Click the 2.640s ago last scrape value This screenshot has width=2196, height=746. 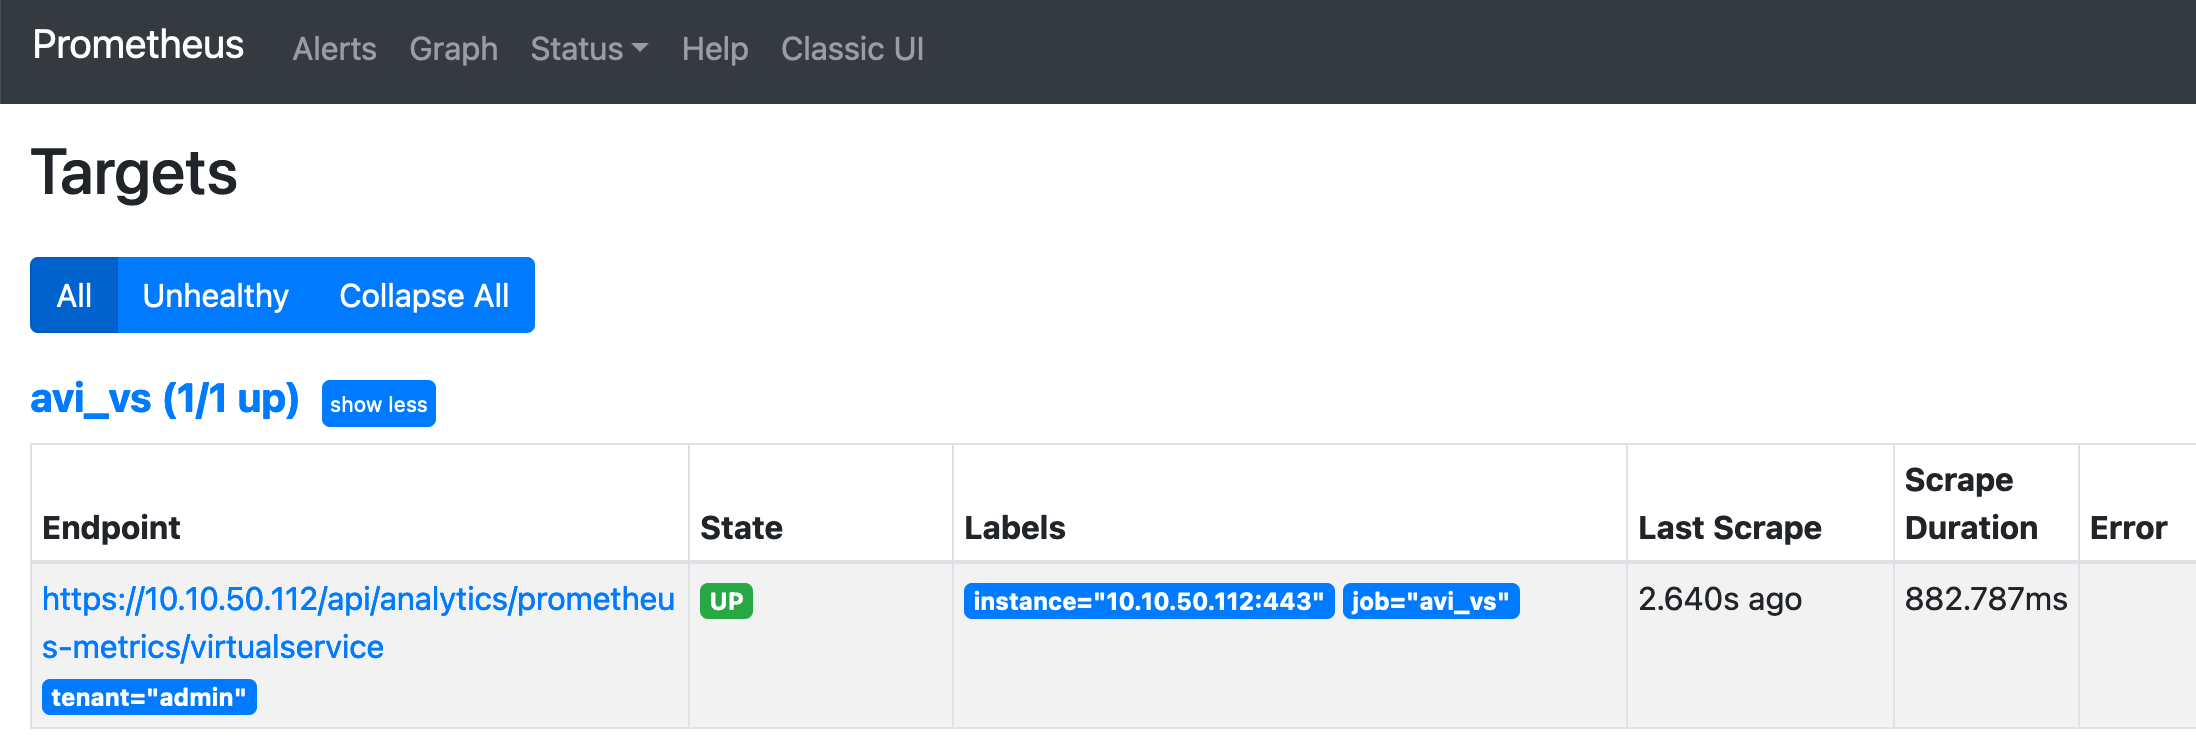click(x=1720, y=599)
